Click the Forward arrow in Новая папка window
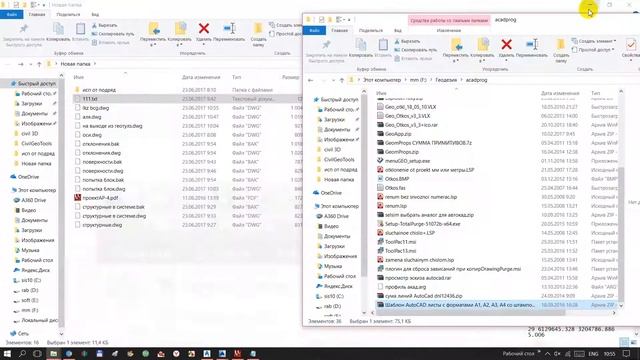 [x=20, y=64]
